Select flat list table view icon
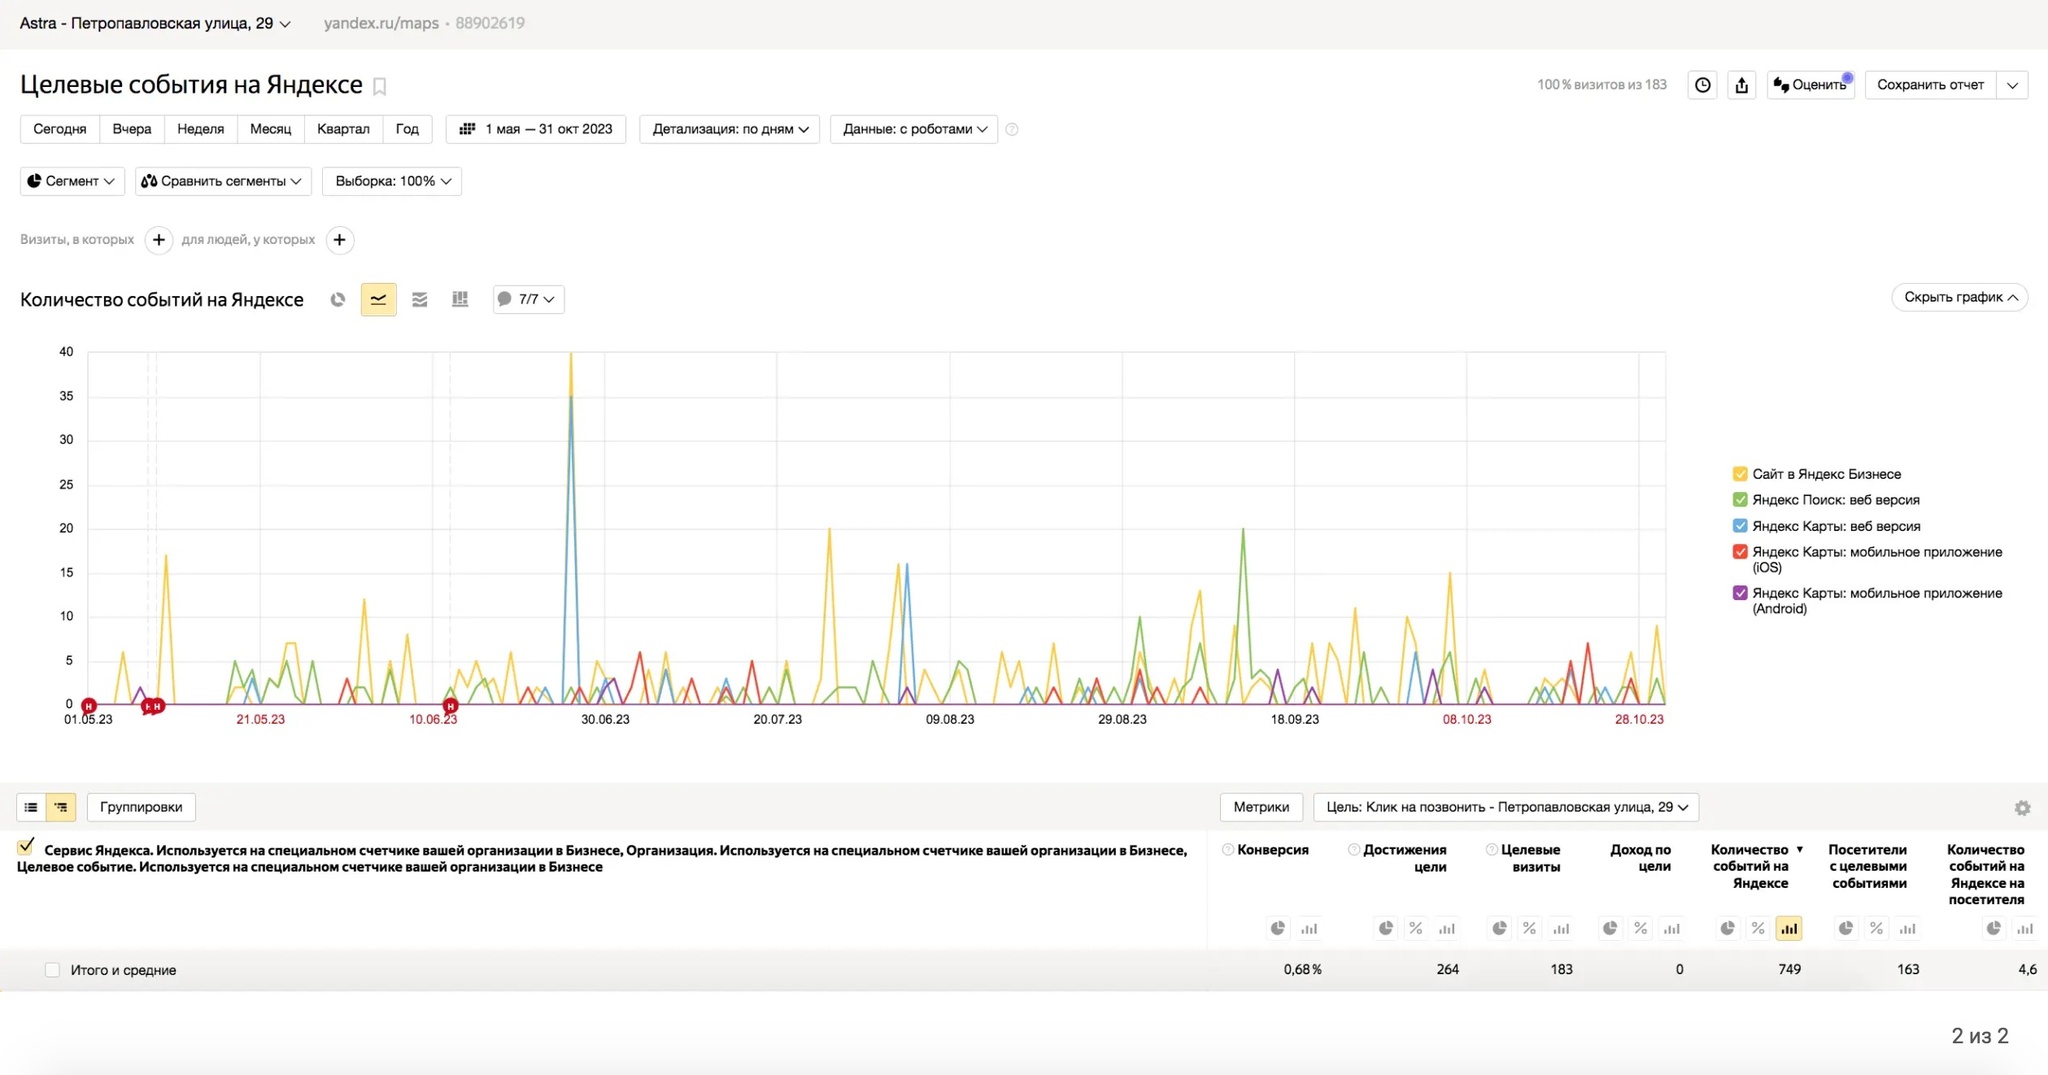 point(31,807)
